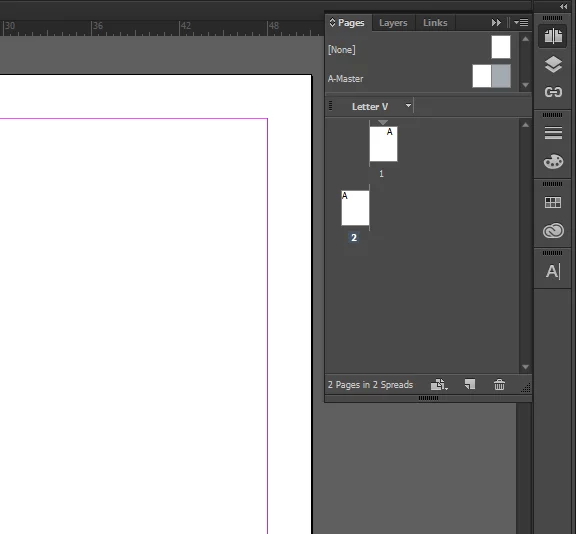Click highlighted page number 2 label
This screenshot has width=576, height=534.
[x=354, y=238]
